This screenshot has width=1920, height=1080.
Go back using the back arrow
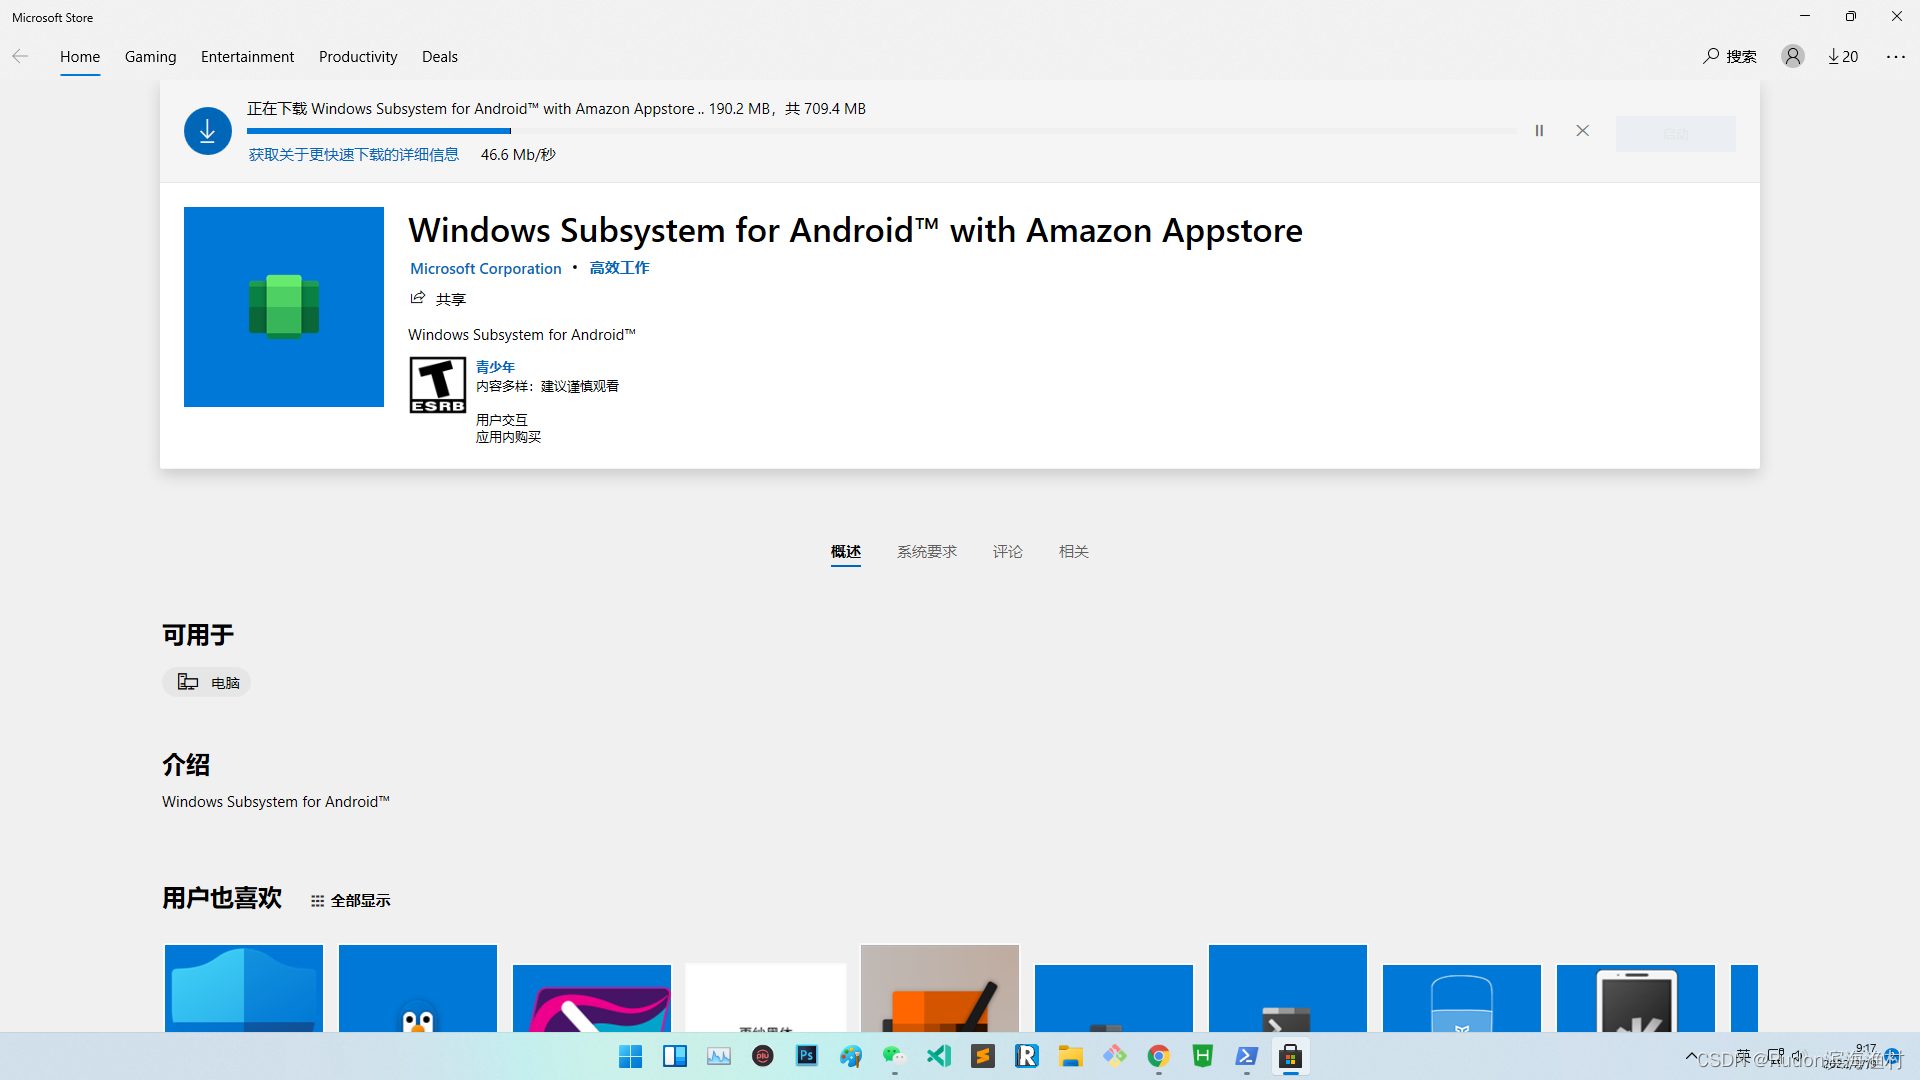pos(20,56)
